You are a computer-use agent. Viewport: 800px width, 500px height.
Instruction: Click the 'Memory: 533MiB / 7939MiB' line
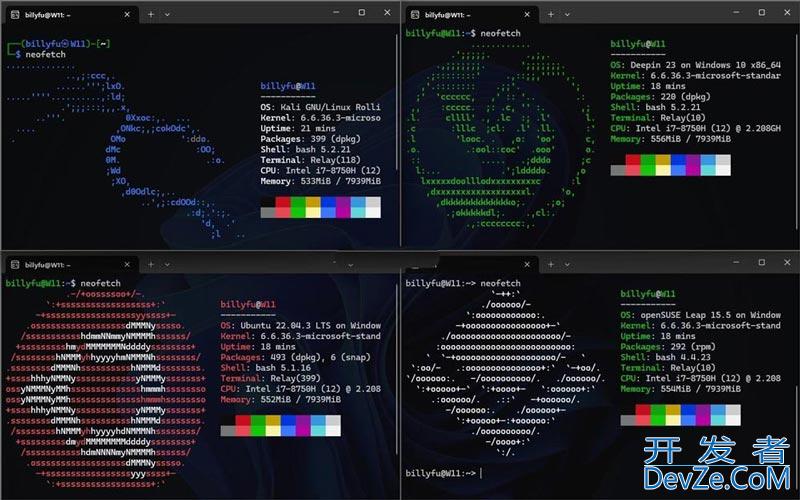(x=320, y=181)
